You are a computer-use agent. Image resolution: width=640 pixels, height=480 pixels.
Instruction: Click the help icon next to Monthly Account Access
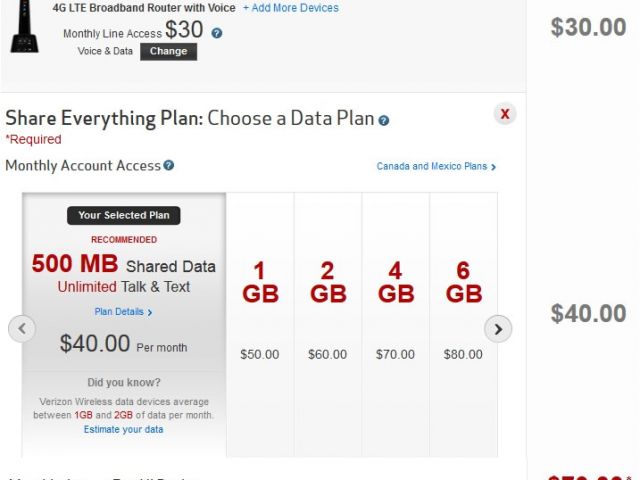(x=168, y=166)
